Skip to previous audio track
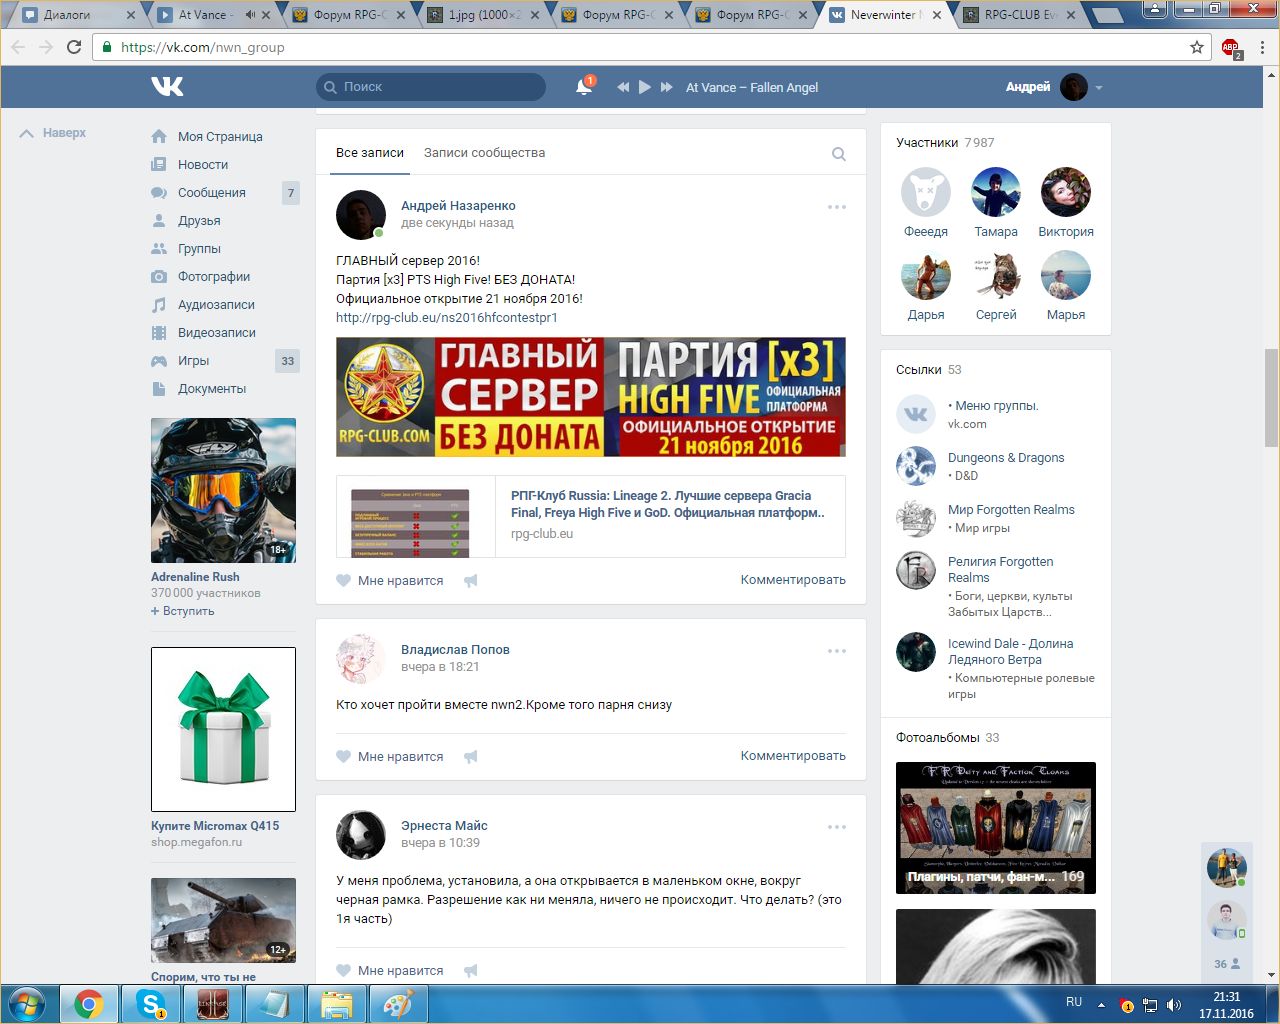 622,87
